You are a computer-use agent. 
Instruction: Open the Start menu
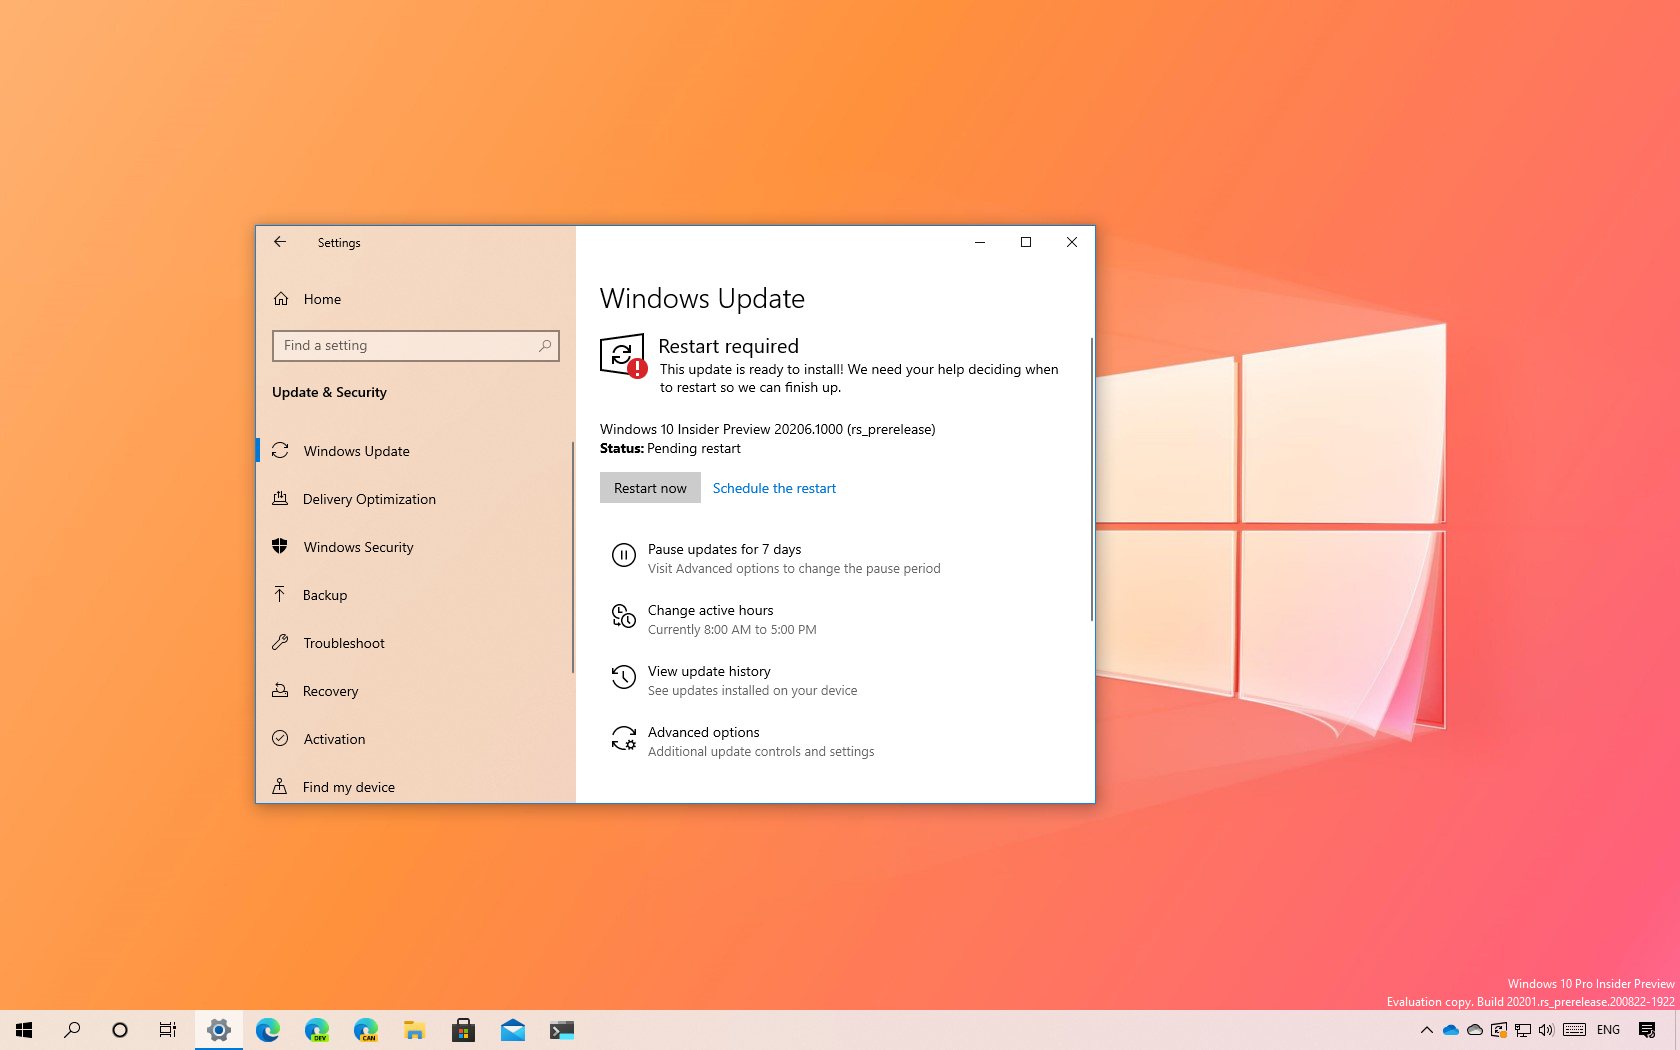22,1030
